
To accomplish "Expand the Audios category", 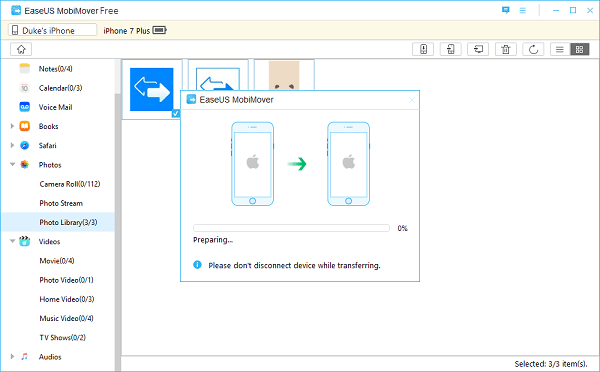I will (x=12, y=356).
